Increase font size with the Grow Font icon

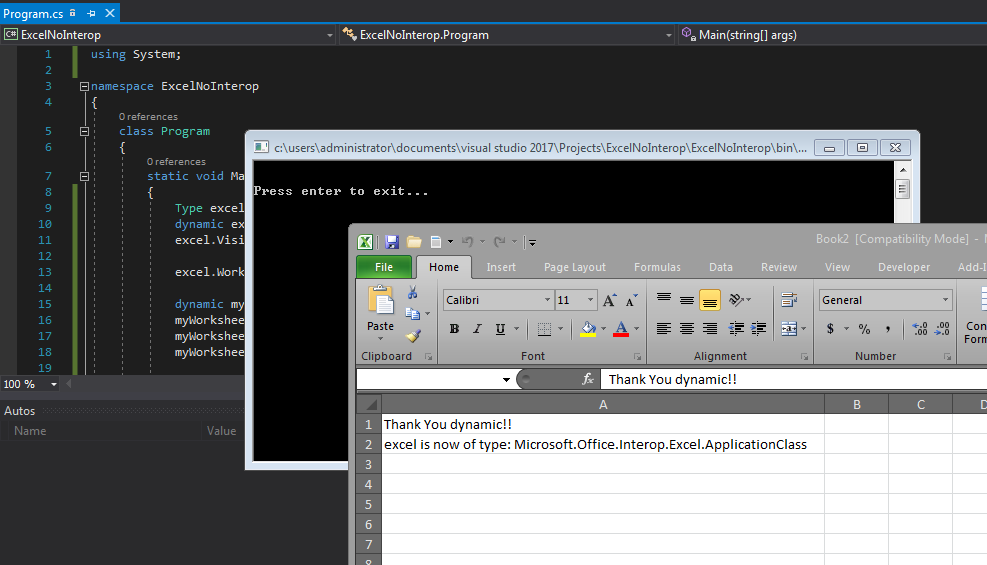[x=609, y=300]
